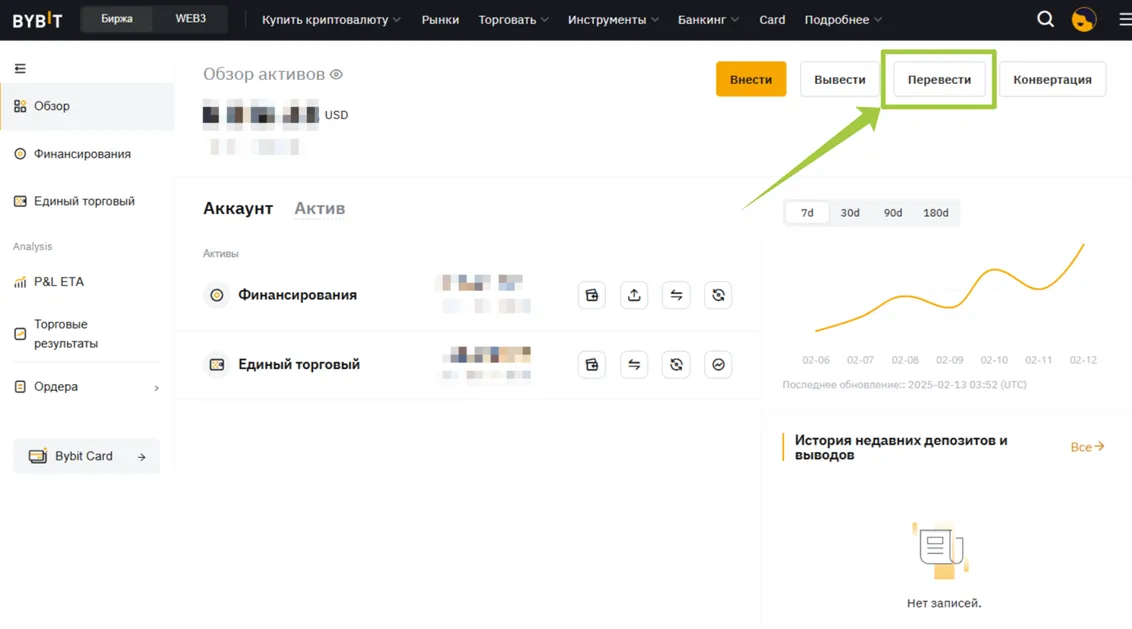View all history via Все link
The width and height of the screenshot is (1132, 629).
pyautogui.click(x=1087, y=447)
